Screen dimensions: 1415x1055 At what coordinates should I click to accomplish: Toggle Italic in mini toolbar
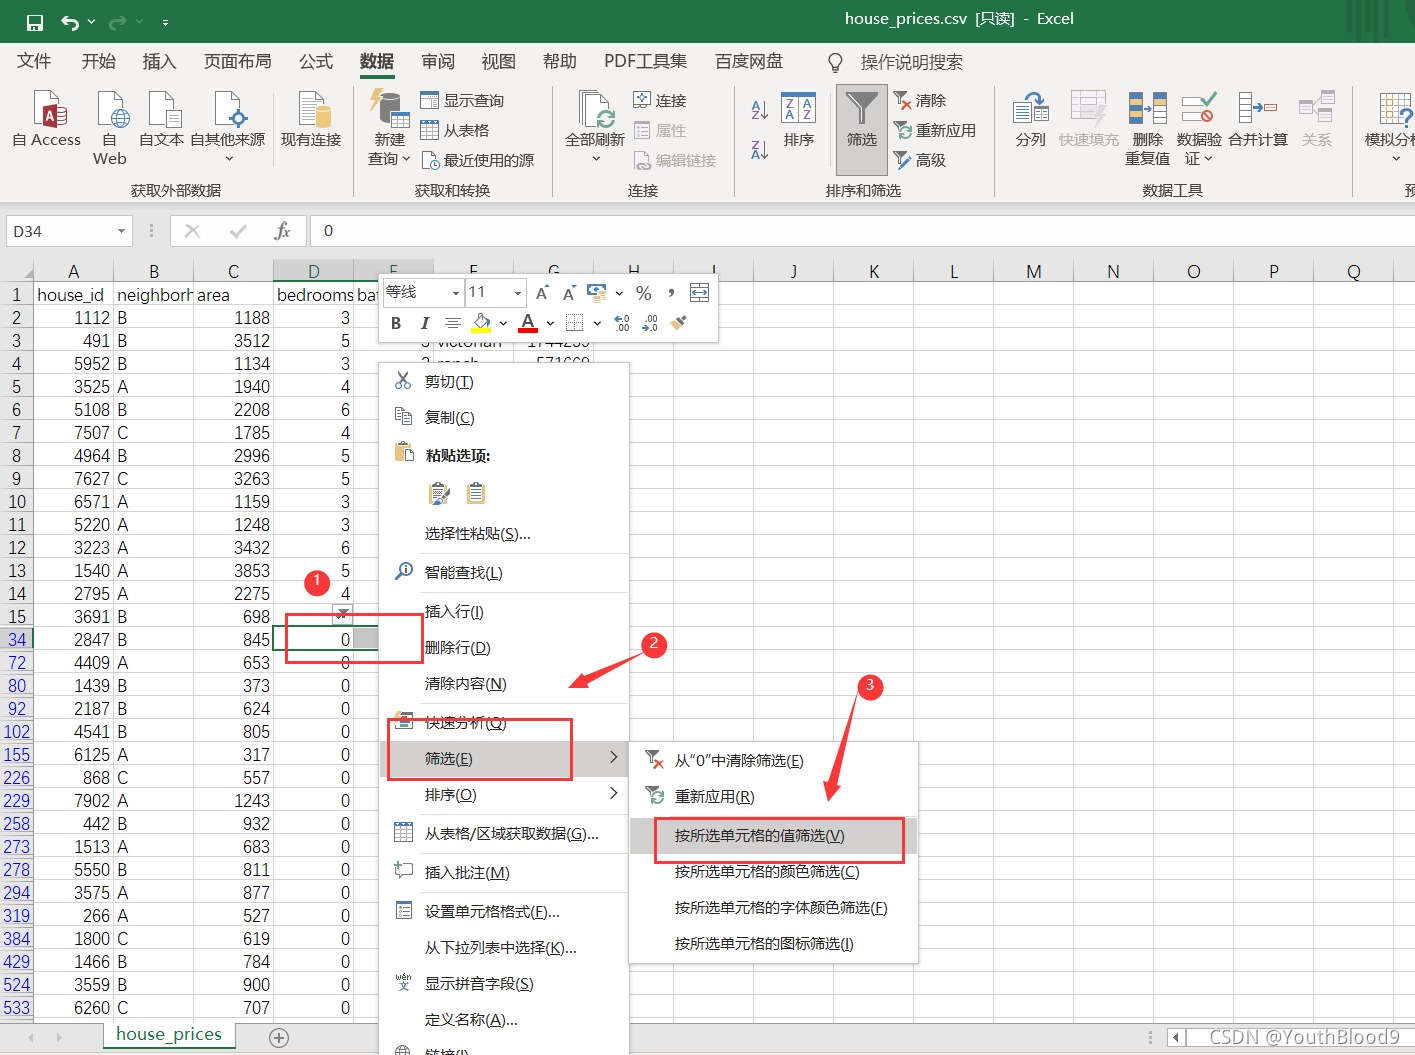(424, 323)
